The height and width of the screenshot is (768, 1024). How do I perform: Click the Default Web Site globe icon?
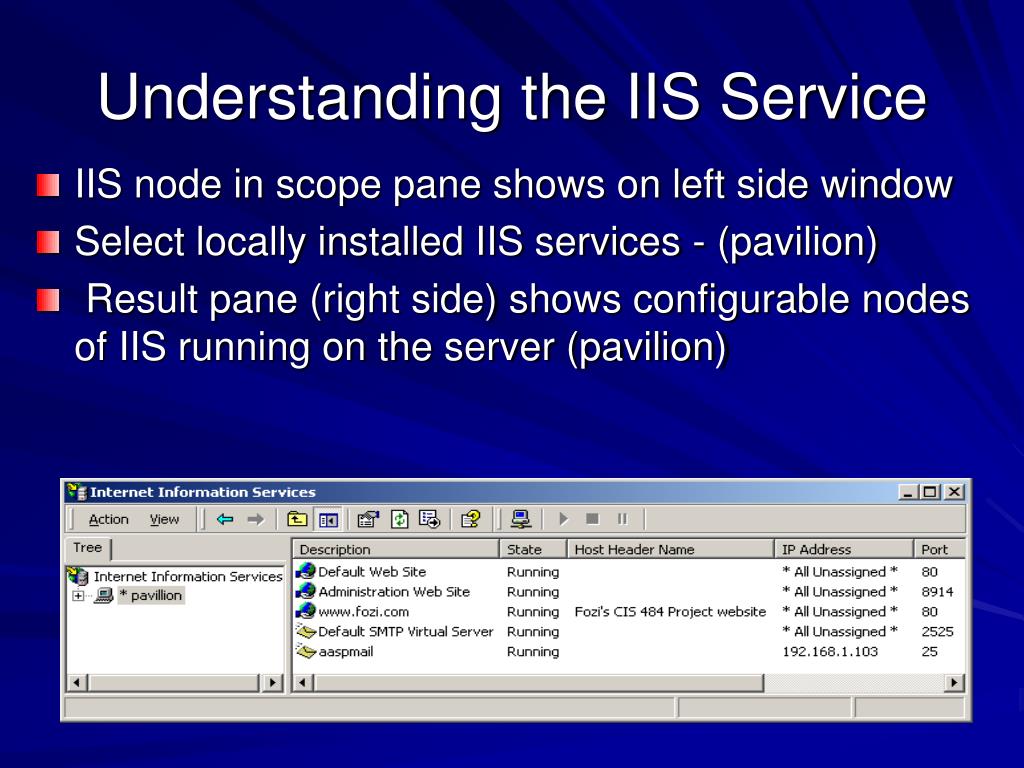click(x=306, y=571)
